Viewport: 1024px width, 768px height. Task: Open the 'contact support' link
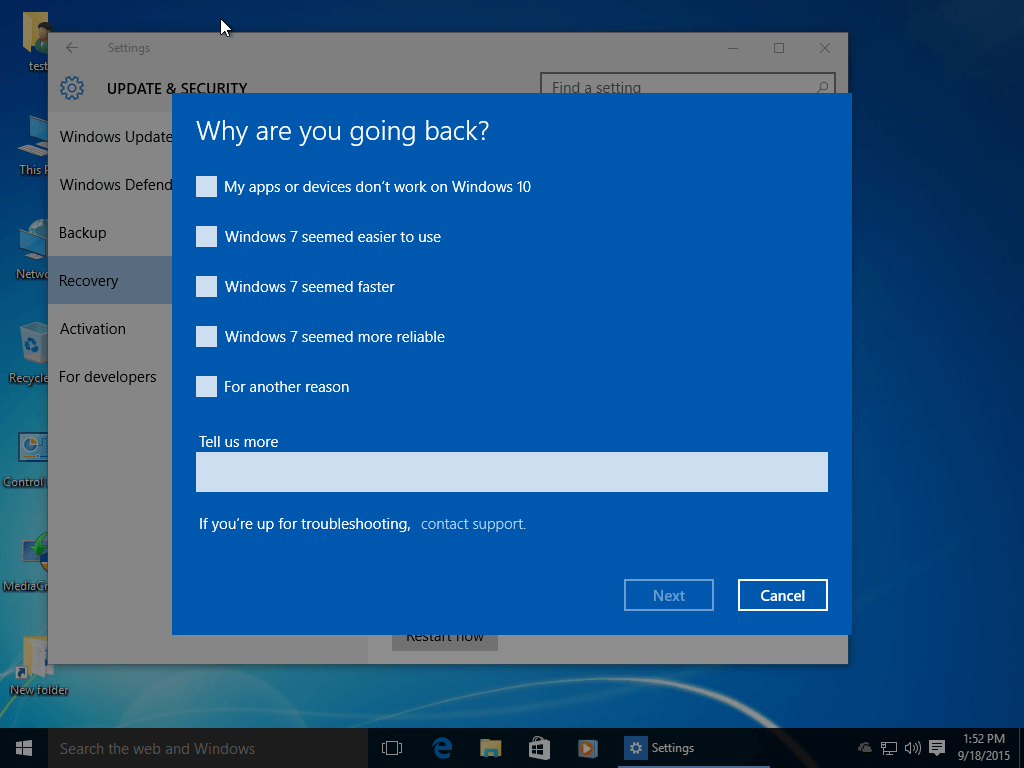click(473, 524)
